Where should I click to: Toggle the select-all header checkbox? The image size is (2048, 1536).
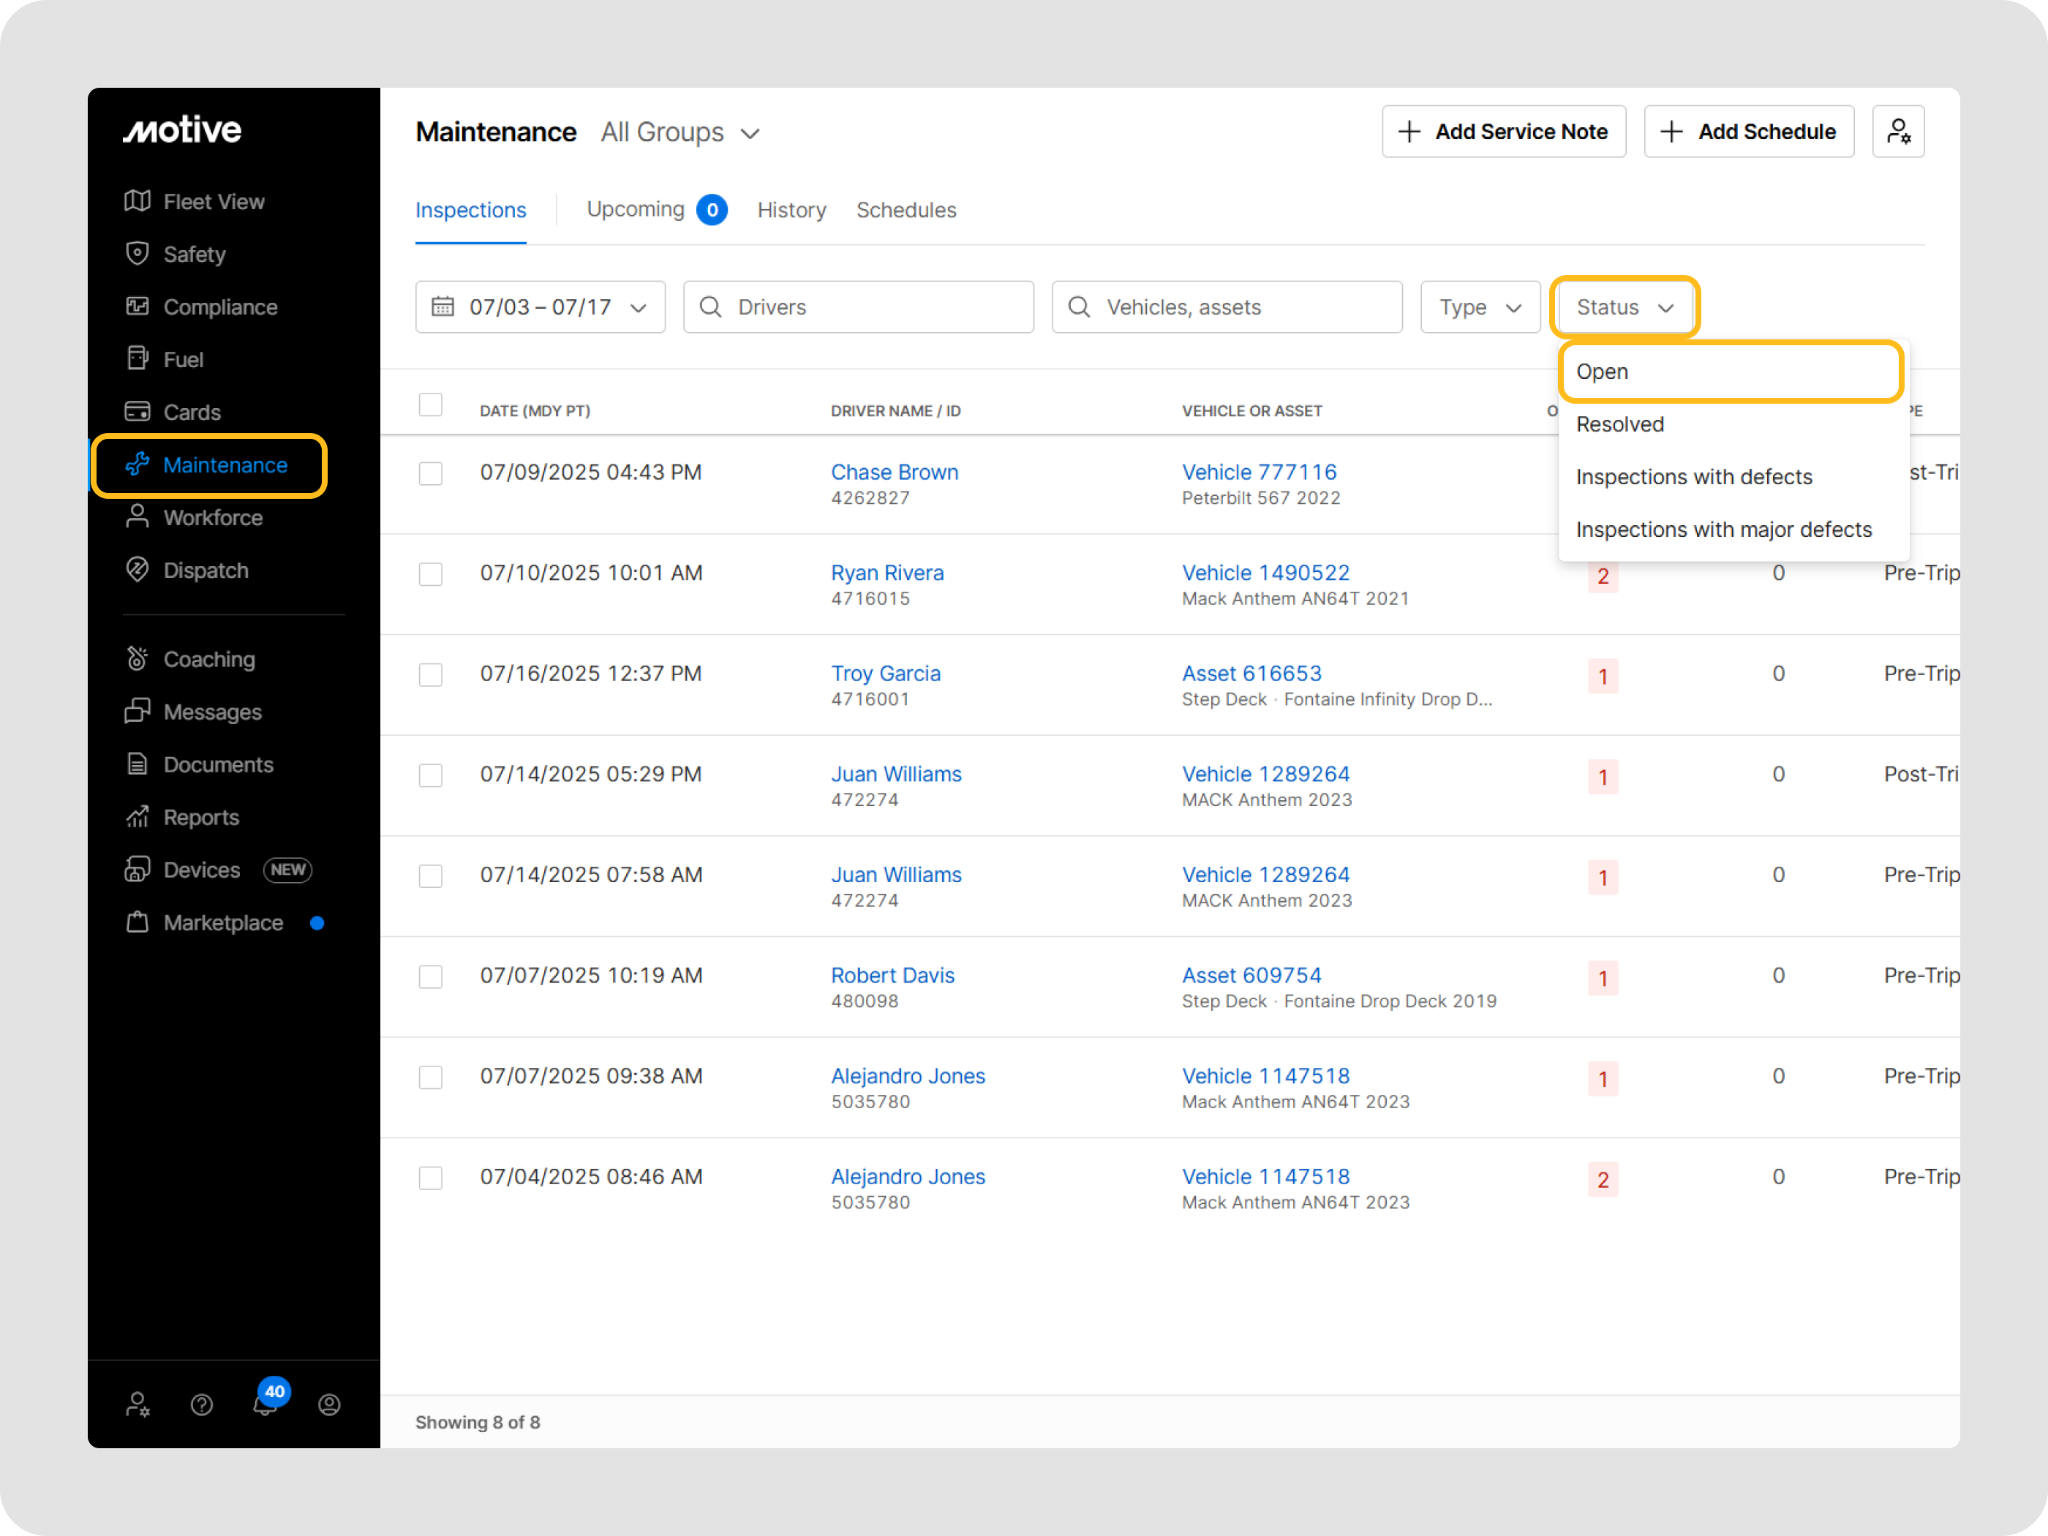point(431,405)
